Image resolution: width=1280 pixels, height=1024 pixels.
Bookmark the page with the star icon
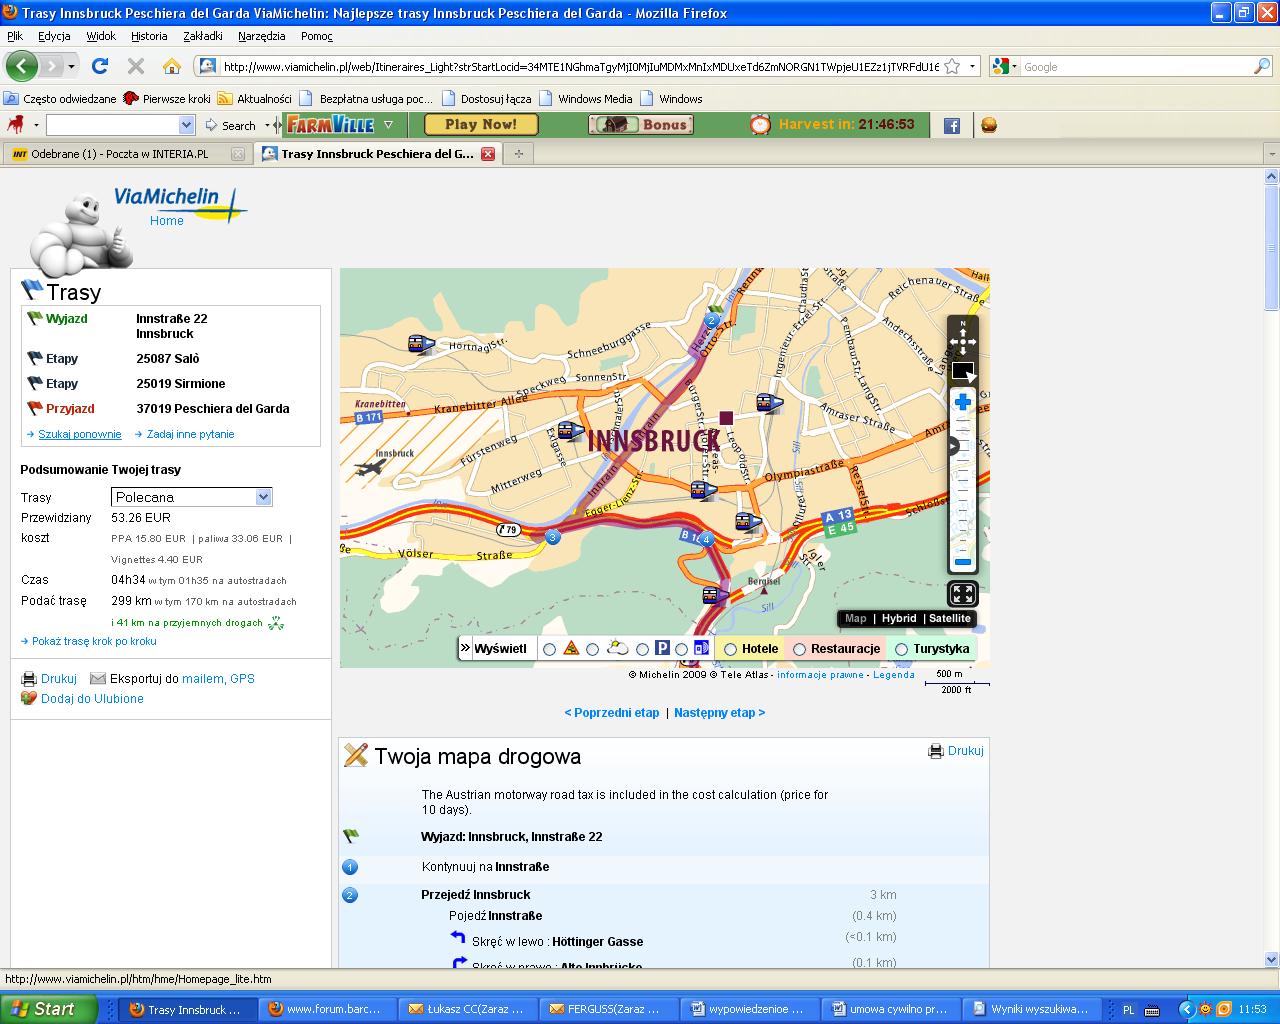[x=952, y=67]
